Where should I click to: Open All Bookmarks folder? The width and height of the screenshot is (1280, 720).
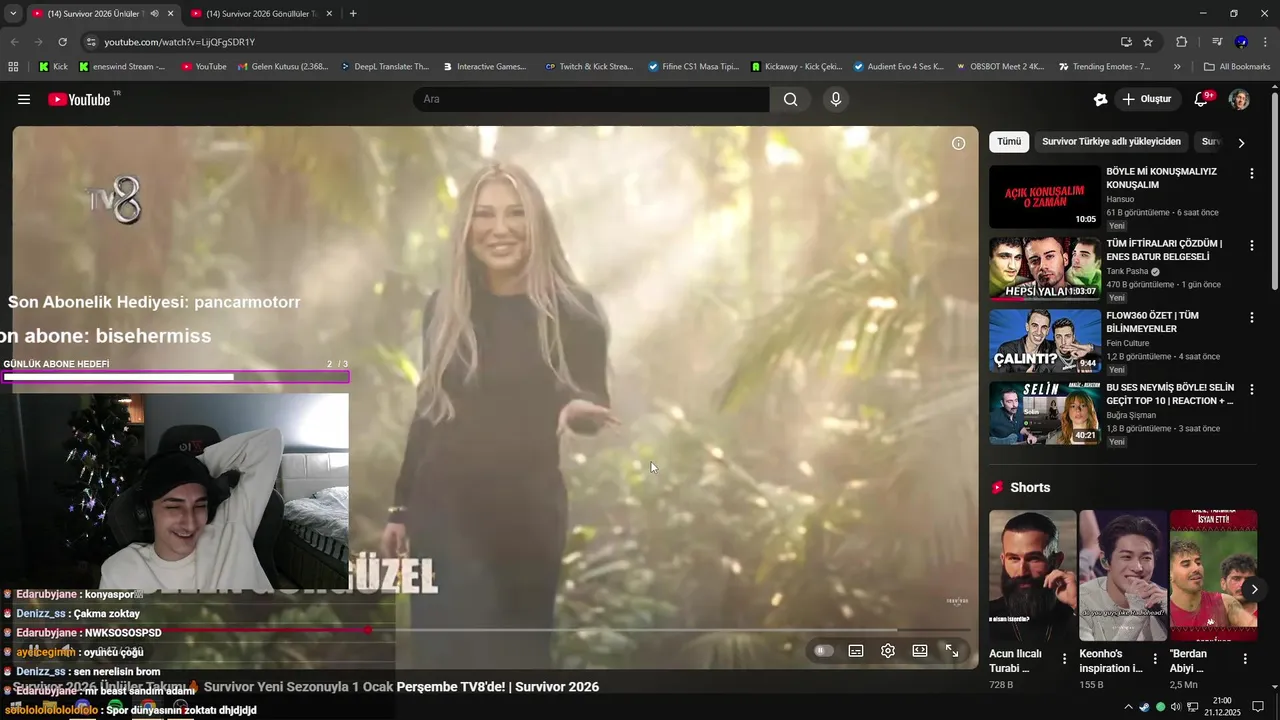[x=1237, y=67]
